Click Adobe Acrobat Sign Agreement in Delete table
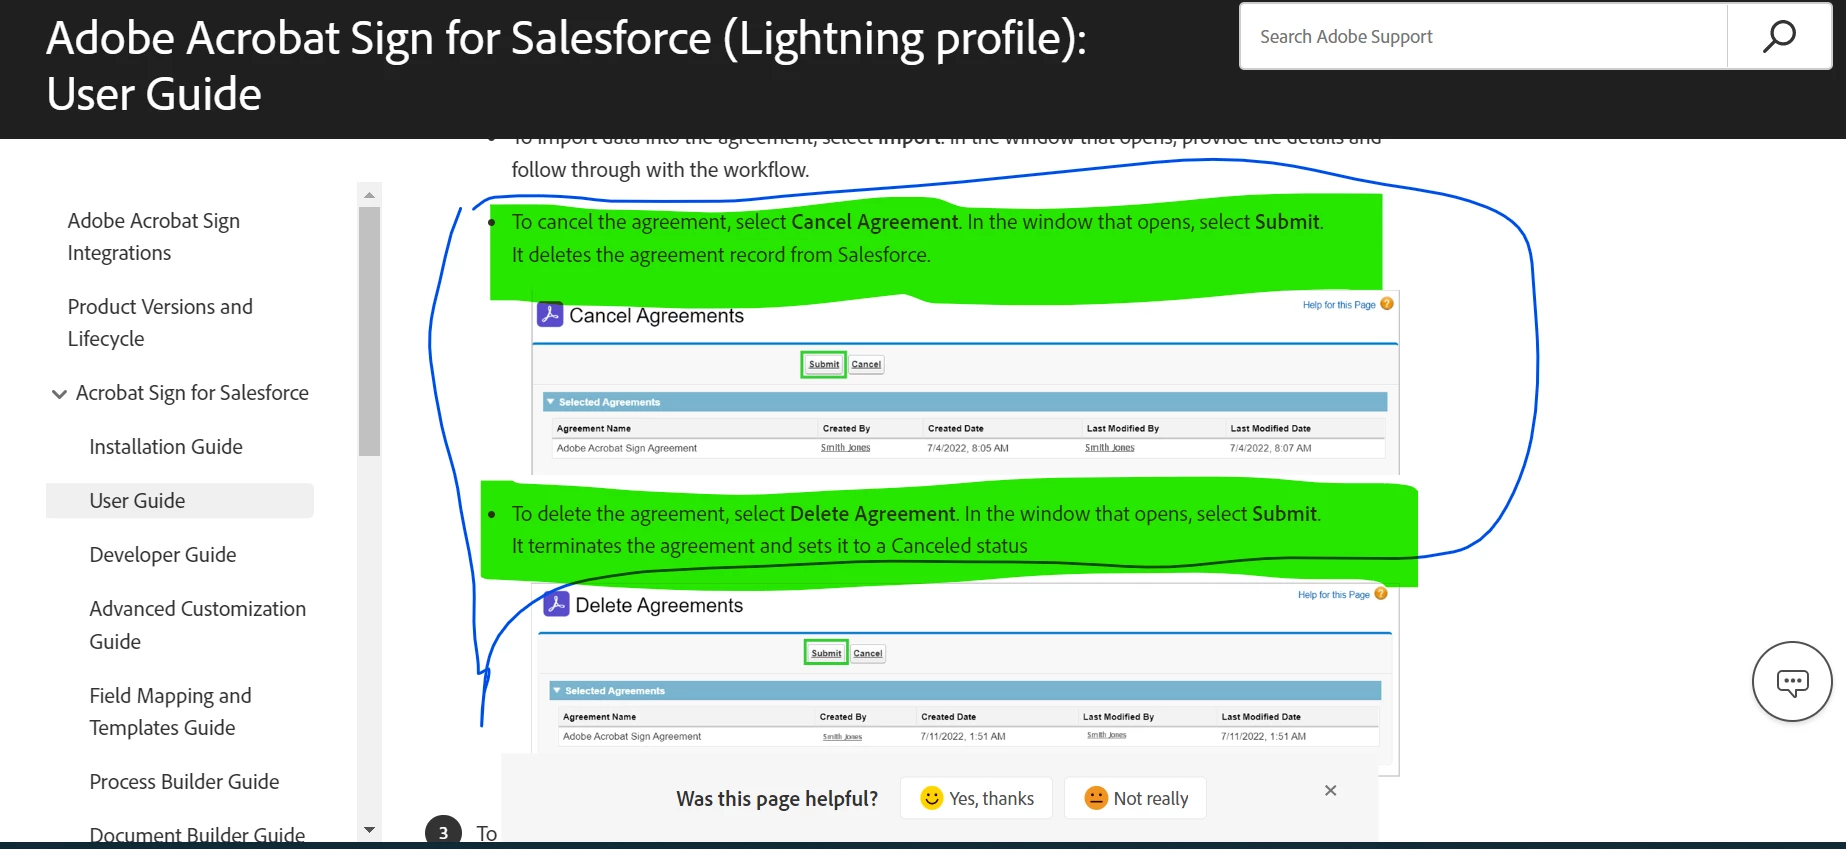Screen dimensions: 1846x849 (632, 736)
